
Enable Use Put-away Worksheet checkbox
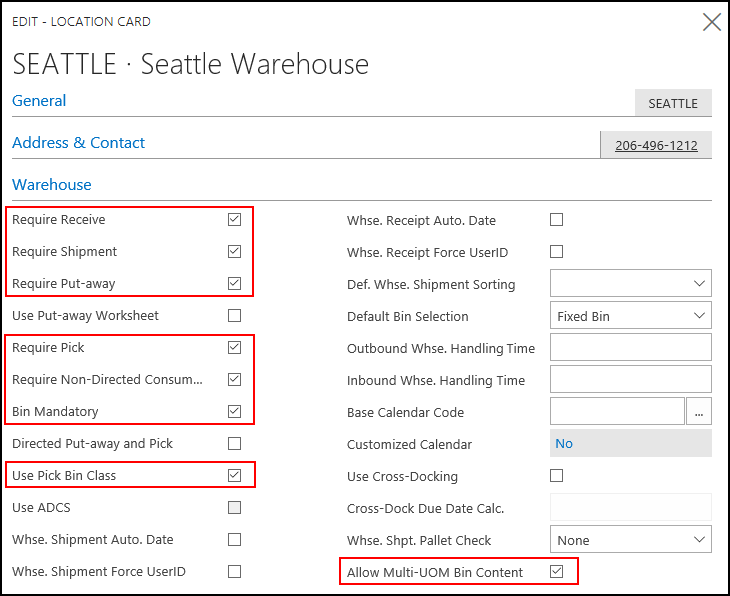point(234,315)
